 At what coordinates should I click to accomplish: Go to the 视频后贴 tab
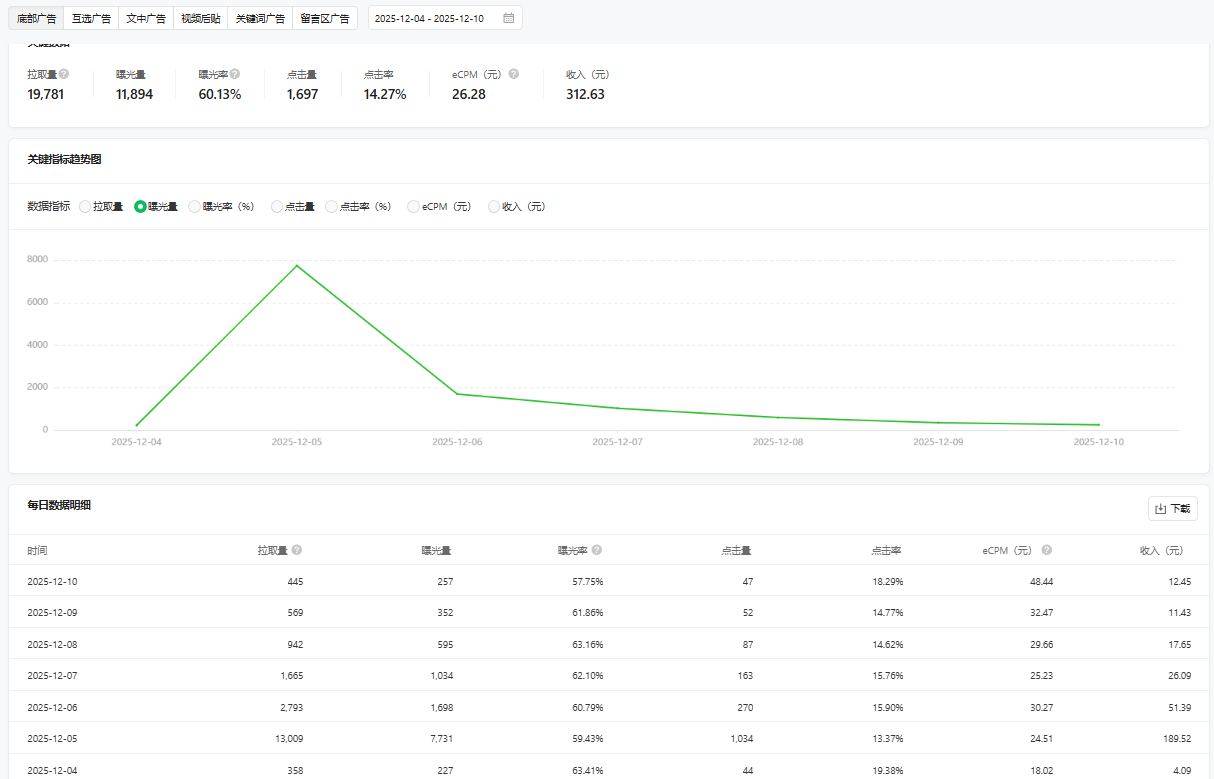[x=200, y=18]
